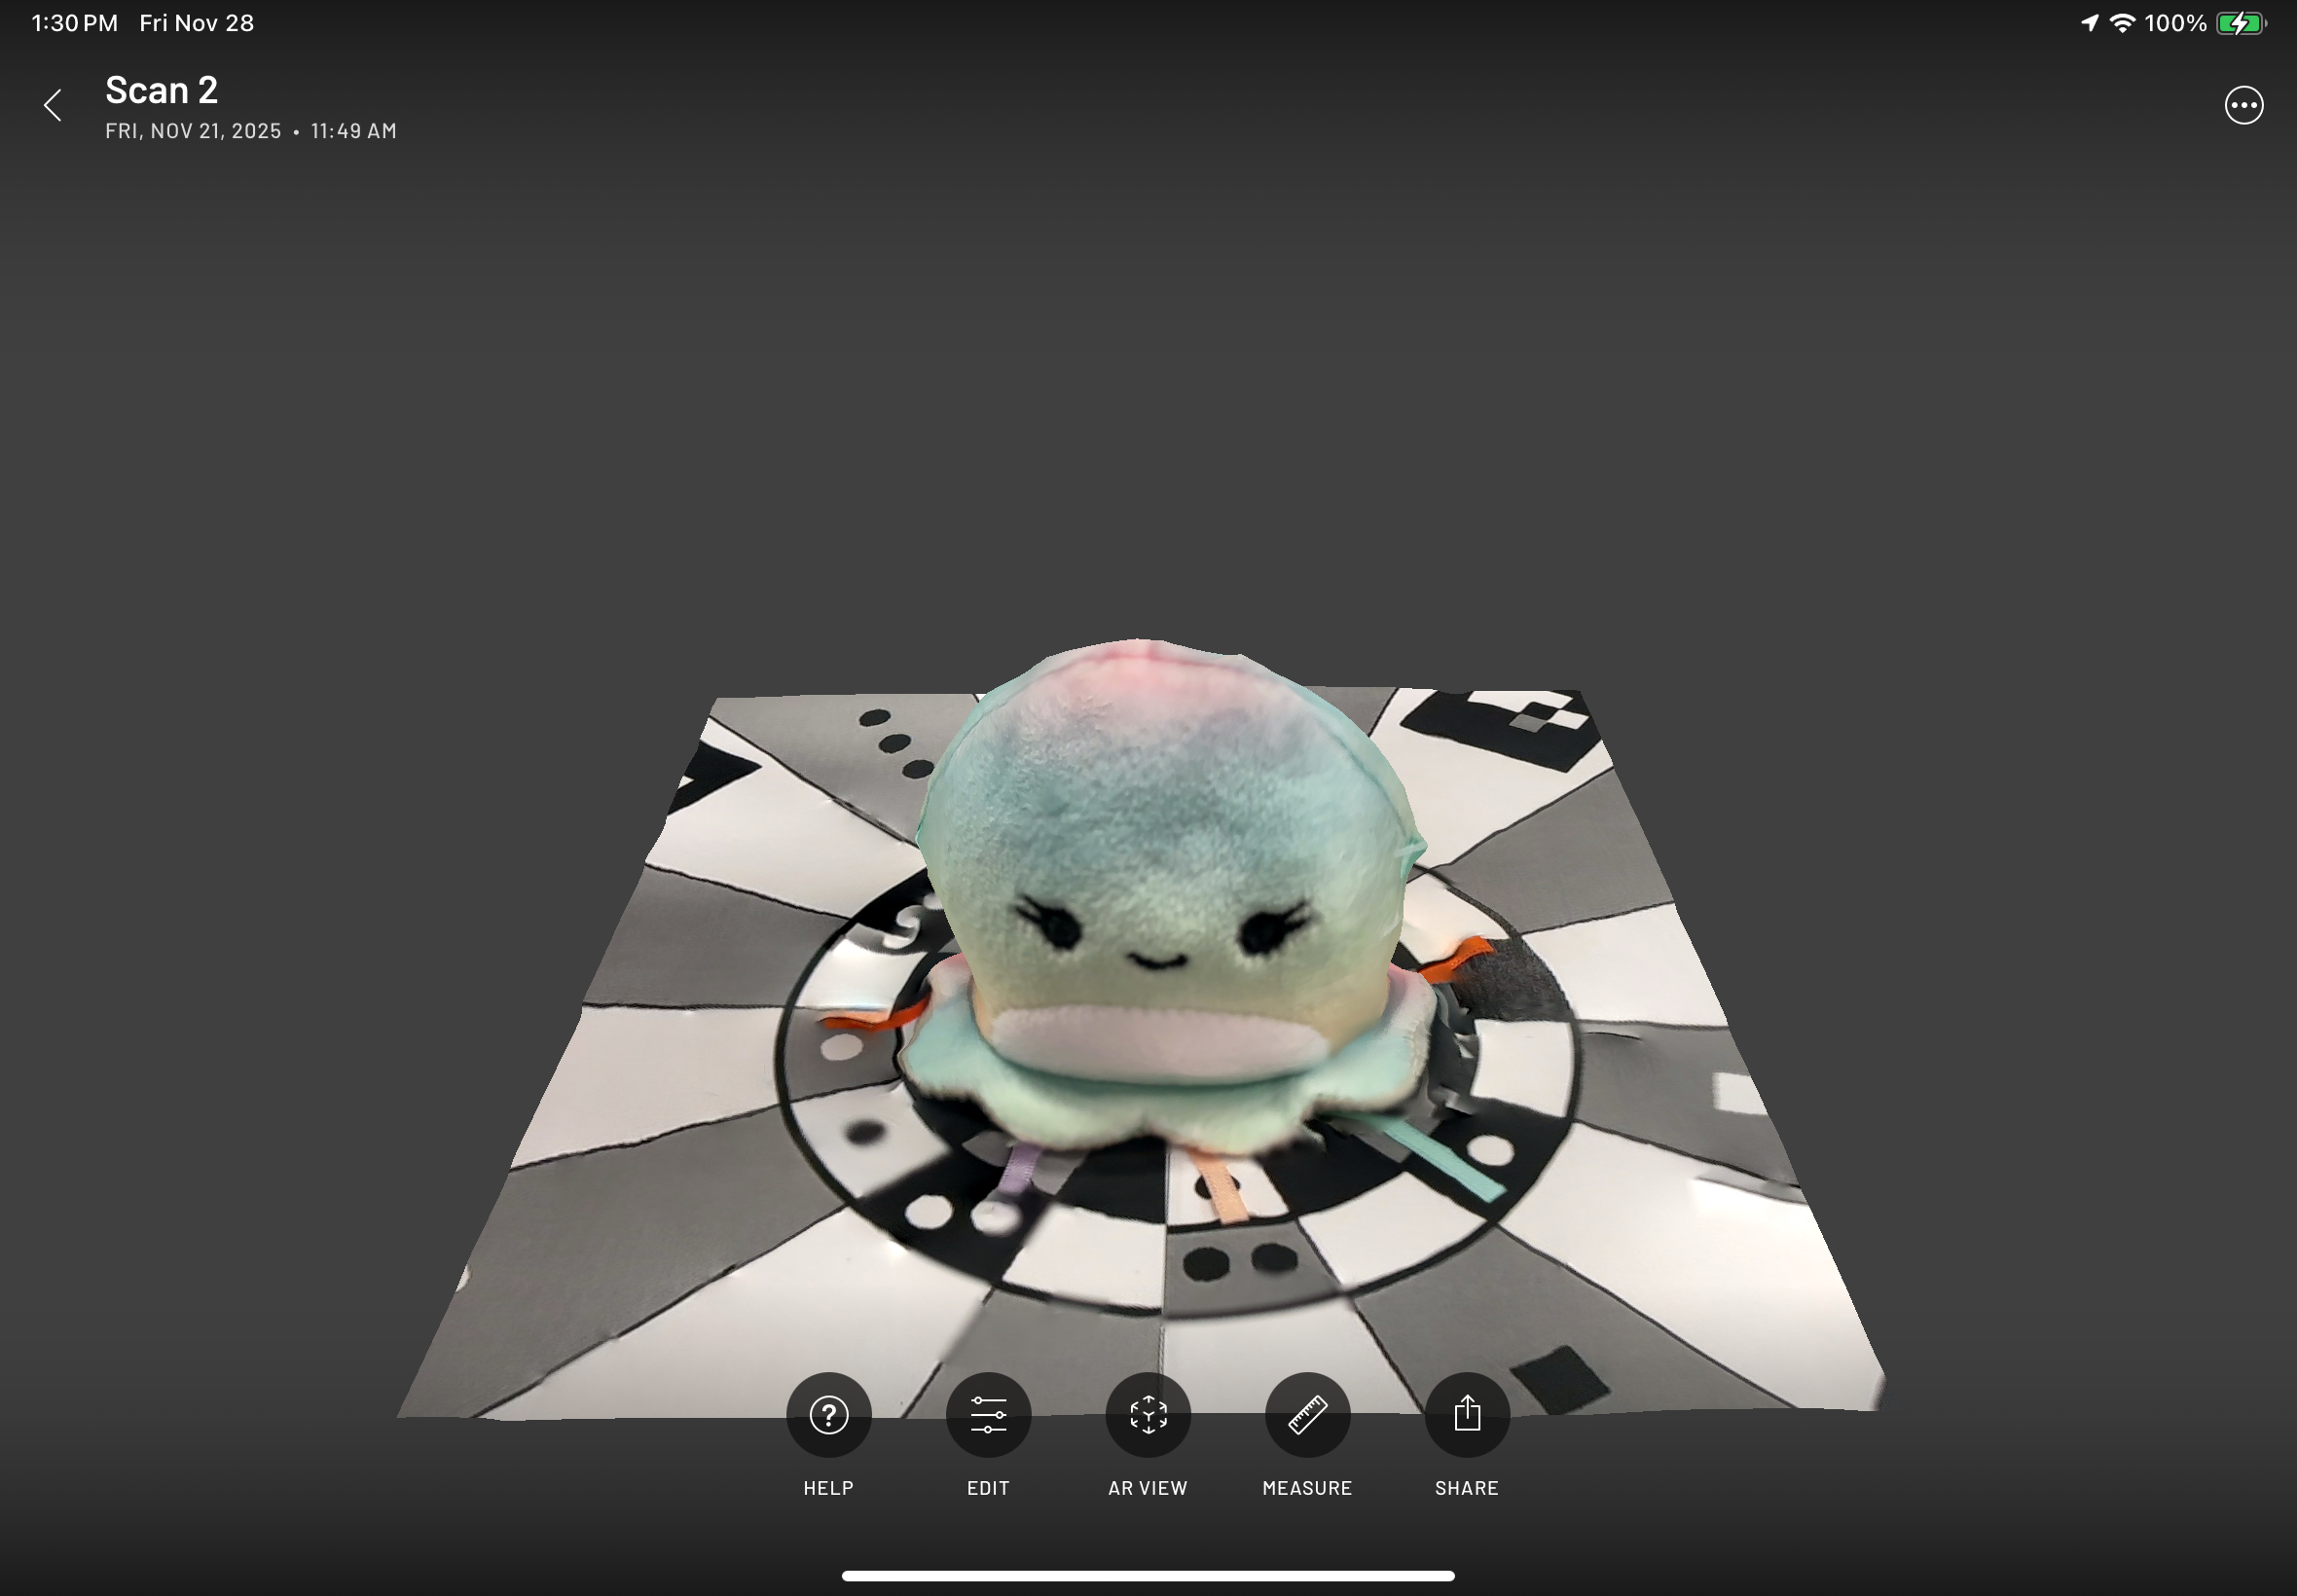Tap the HELP text label

[828, 1487]
